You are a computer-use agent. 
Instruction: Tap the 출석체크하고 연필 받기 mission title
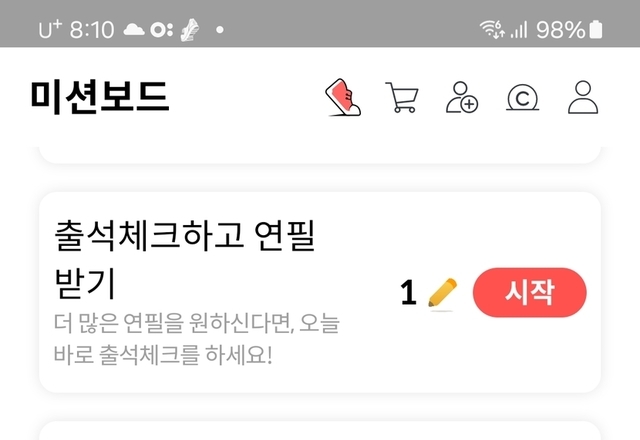click(185, 259)
